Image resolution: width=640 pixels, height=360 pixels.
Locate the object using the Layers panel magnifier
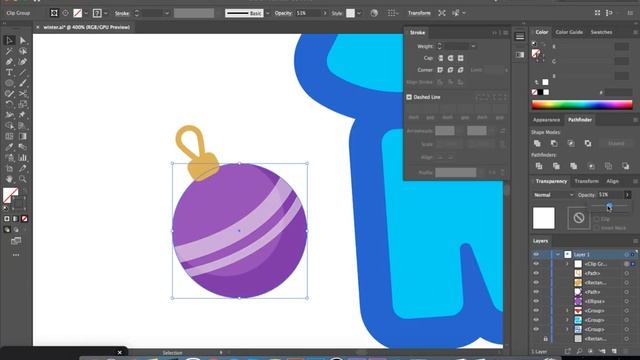click(x=579, y=351)
